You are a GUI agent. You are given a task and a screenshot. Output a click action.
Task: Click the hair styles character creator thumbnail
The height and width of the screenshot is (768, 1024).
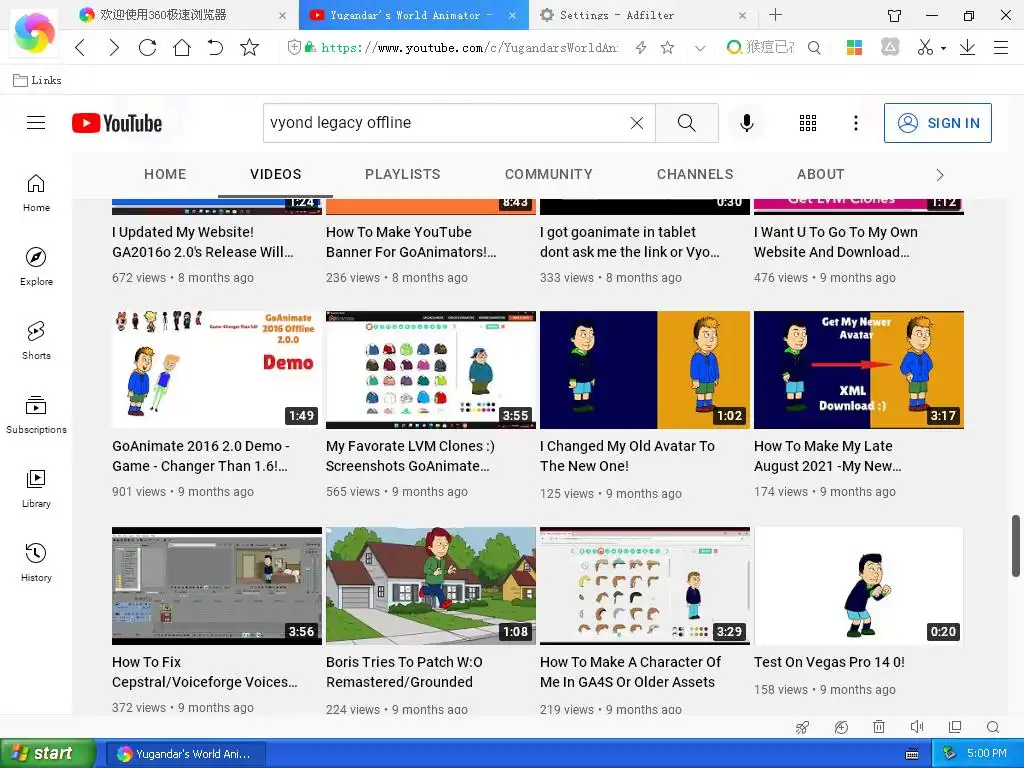[645, 586]
